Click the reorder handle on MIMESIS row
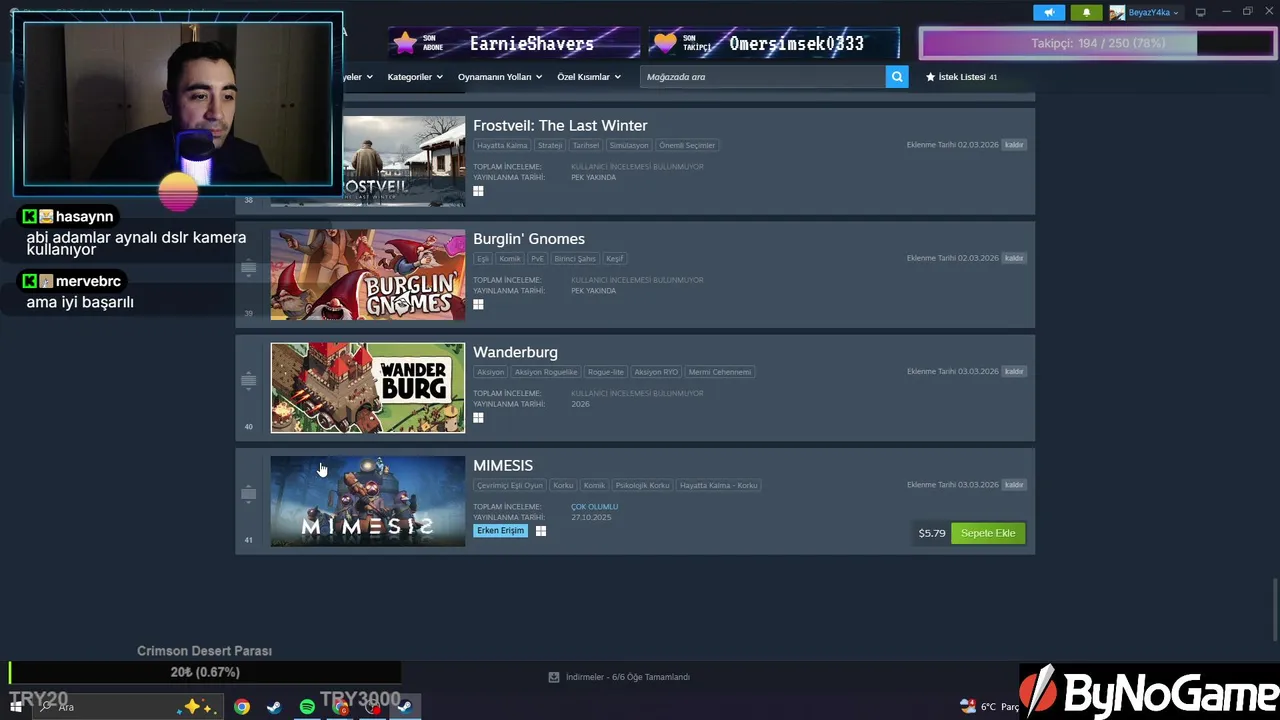Screen dimensions: 1280x720 click(249, 494)
